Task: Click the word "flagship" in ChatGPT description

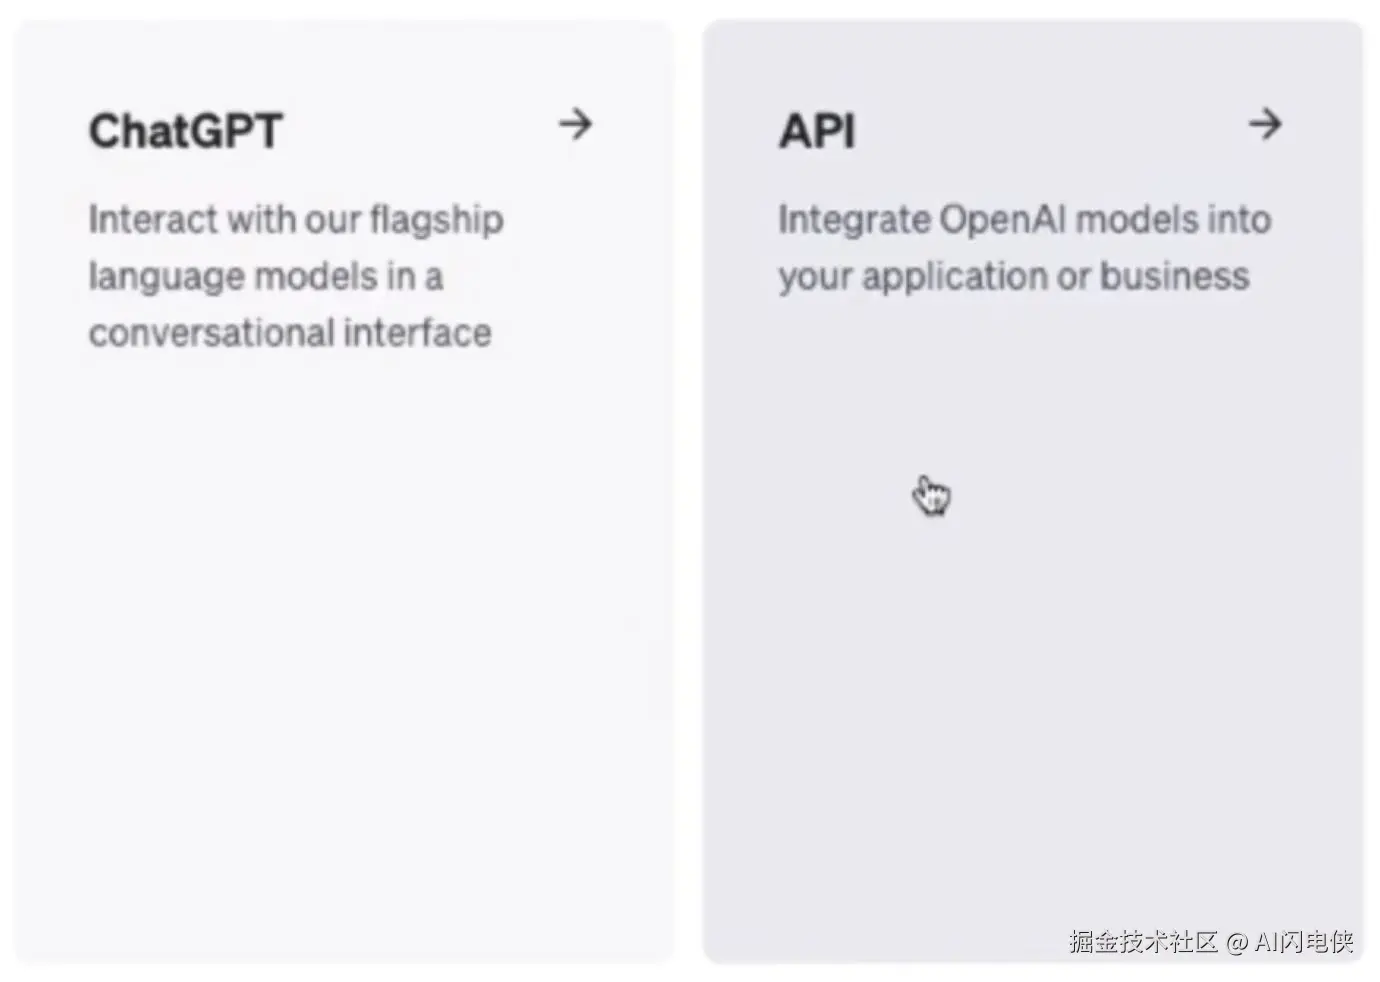Action: (437, 220)
